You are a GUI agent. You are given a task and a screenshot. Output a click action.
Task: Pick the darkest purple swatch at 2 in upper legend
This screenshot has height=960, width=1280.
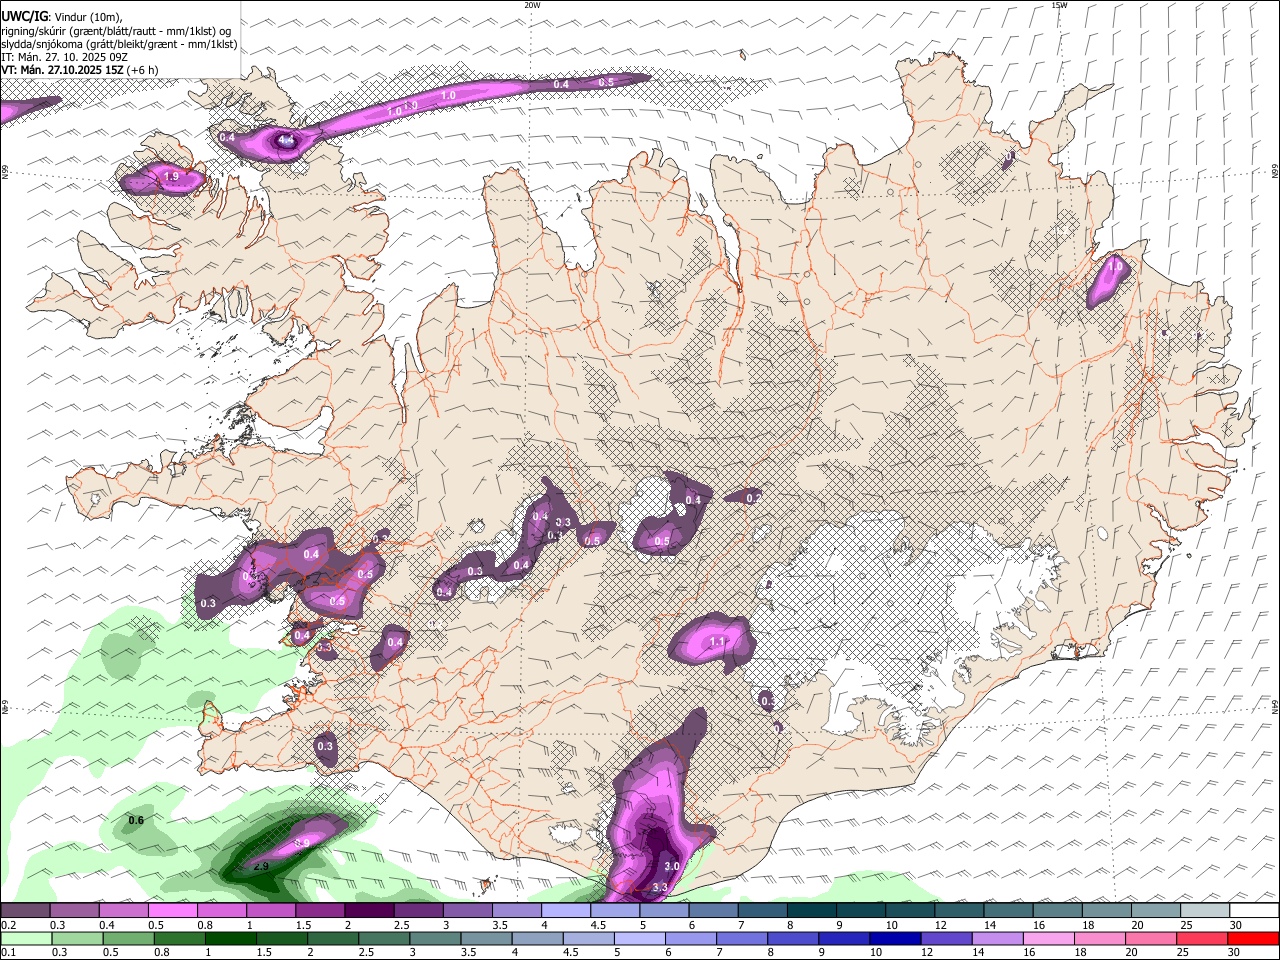pos(368,911)
